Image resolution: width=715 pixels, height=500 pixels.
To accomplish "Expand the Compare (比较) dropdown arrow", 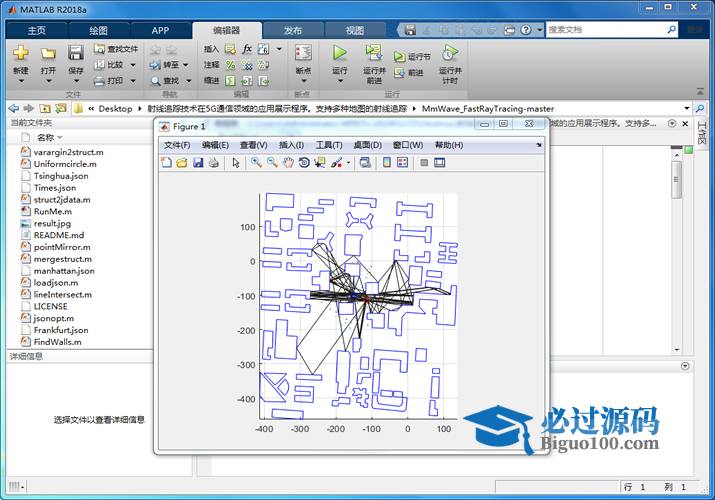I will (x=133, y=65).
